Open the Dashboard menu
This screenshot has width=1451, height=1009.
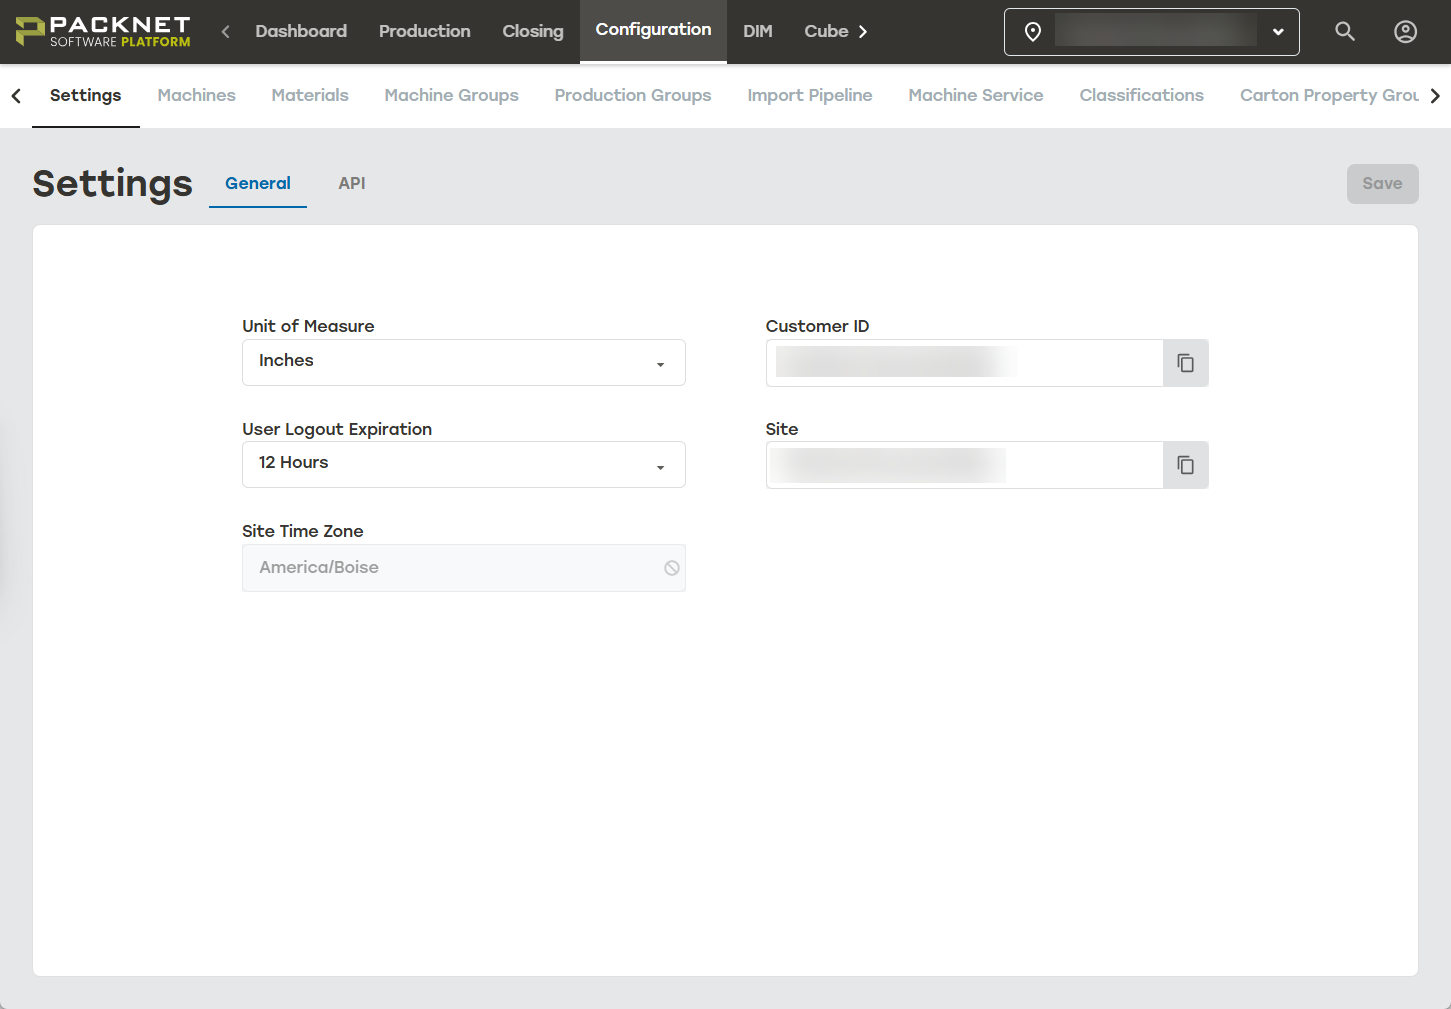tap(301, 31)
